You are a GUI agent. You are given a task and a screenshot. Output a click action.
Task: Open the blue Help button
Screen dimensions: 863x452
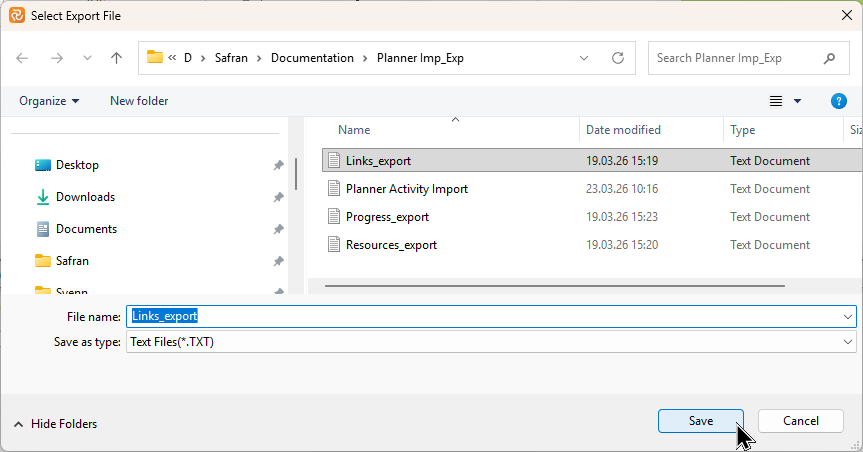click(838, 101)
